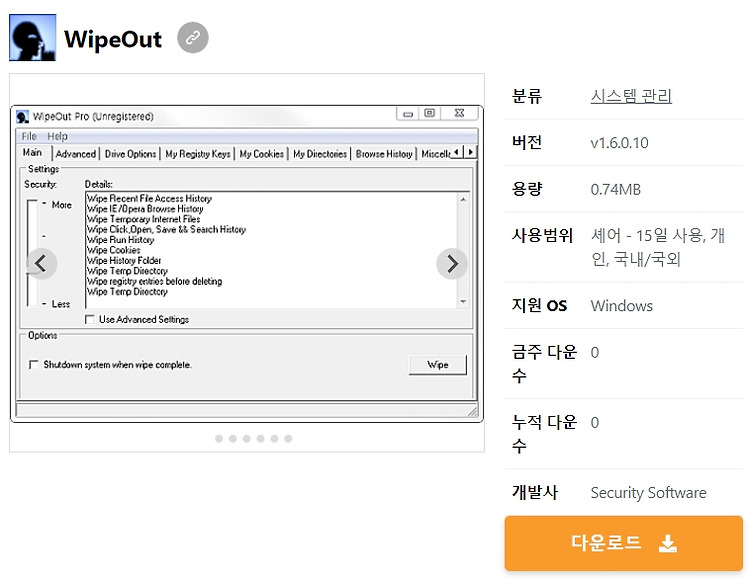Viewport: 750px width, 579px height.
Task: Click the Wipe button
Action: (x=438, y=365)
